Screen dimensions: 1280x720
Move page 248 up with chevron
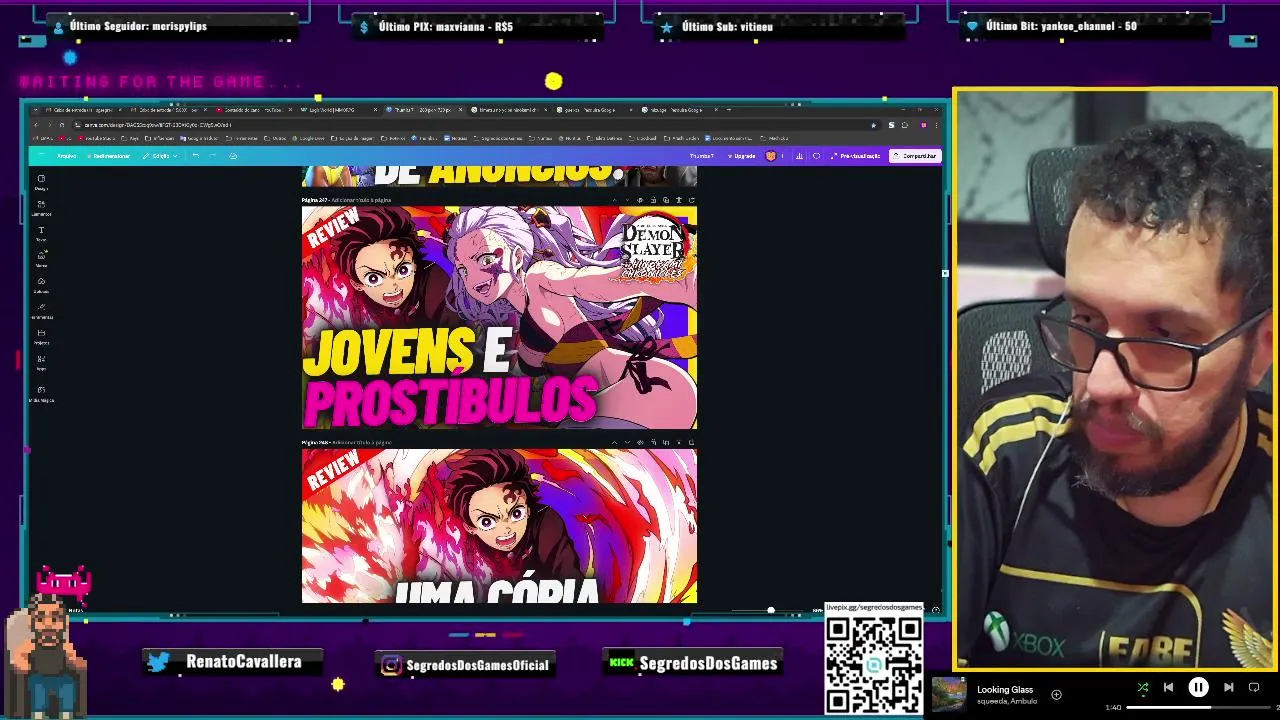click(x=614, y=442)
